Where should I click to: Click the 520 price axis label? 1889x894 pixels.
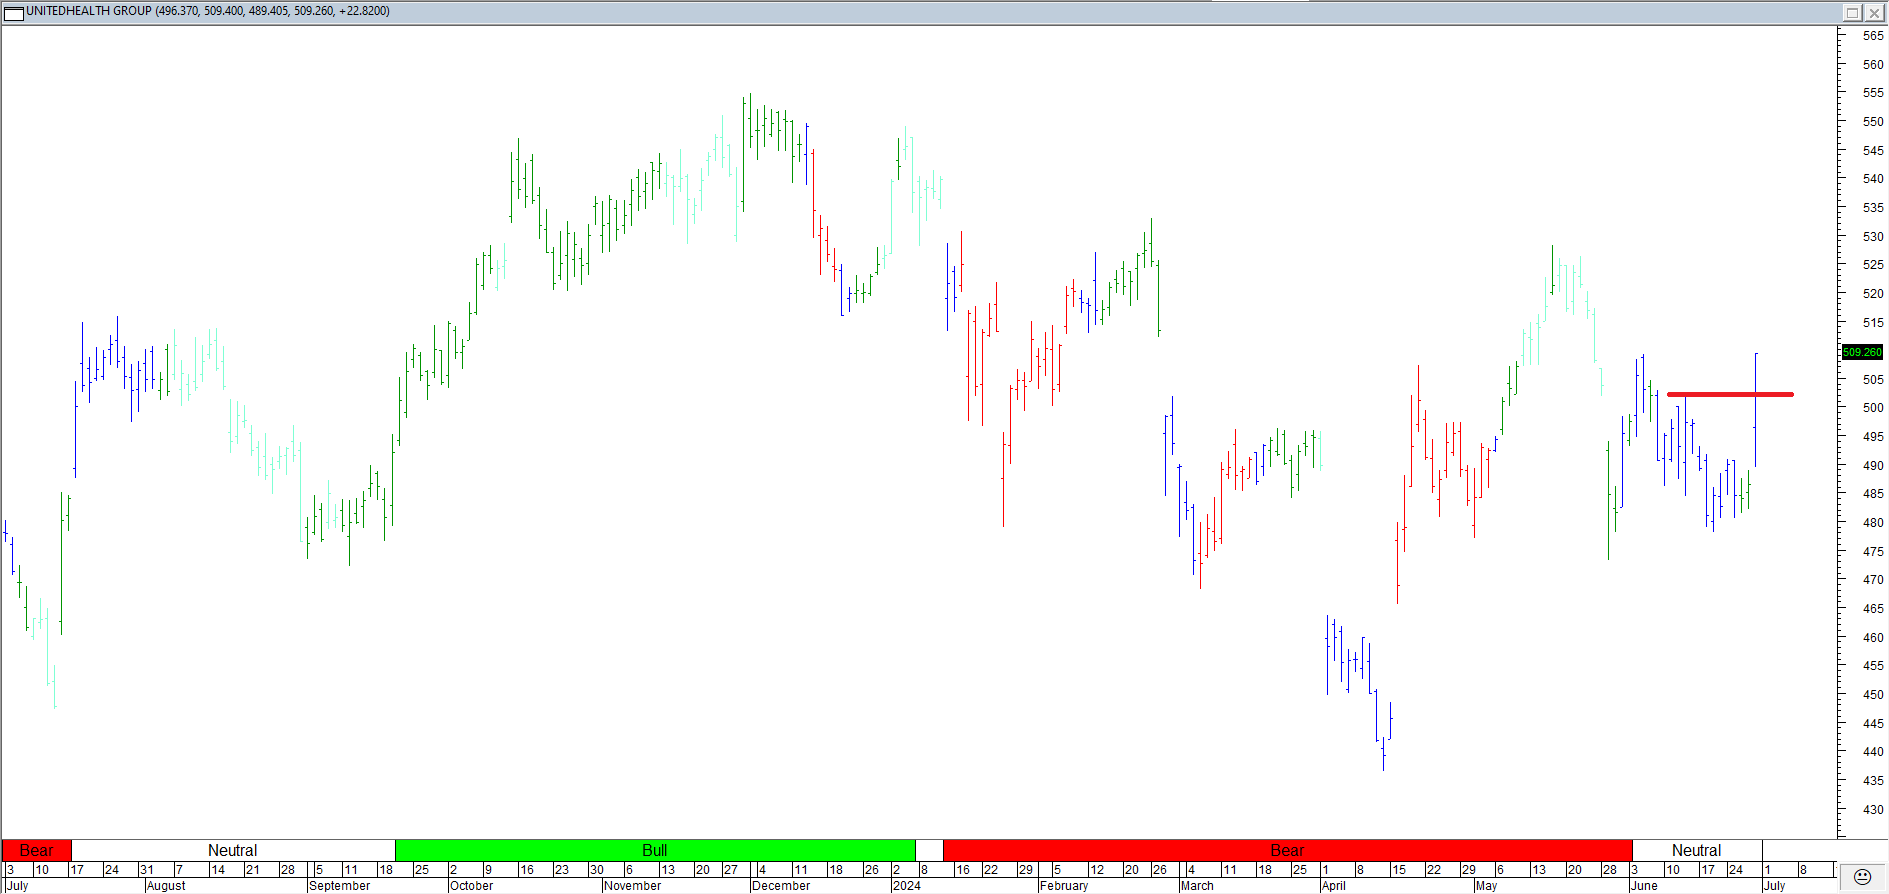tap(1873, 293)
